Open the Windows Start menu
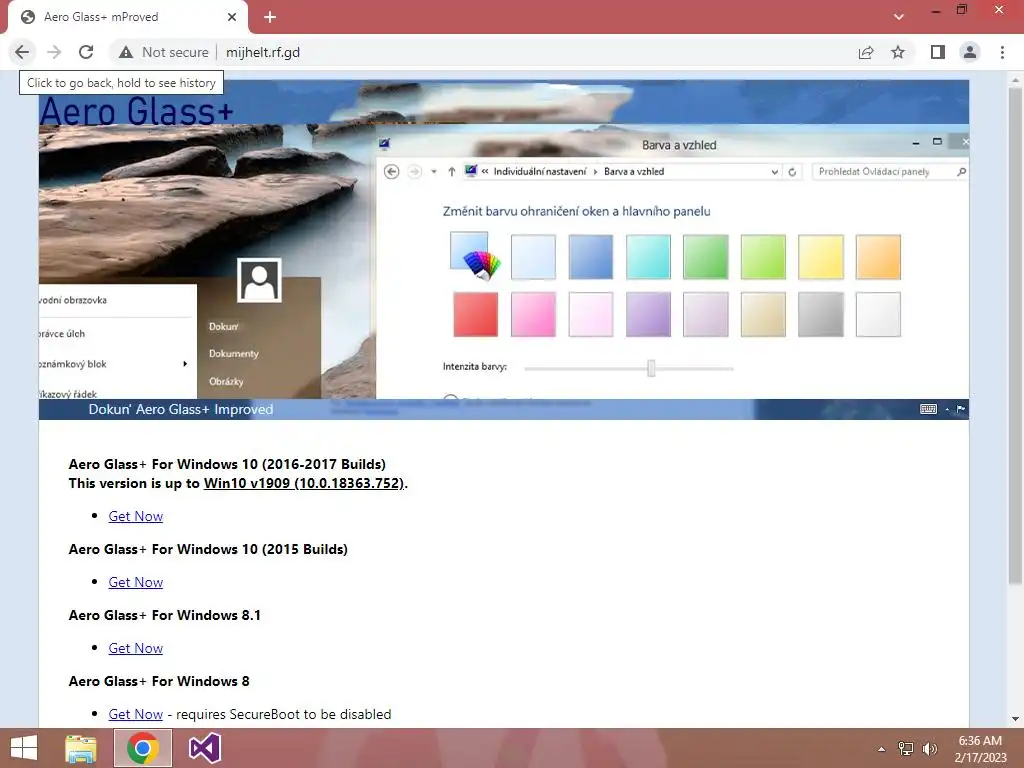The width and height of the screenshot is (1024, 768). tap(24, 748)
